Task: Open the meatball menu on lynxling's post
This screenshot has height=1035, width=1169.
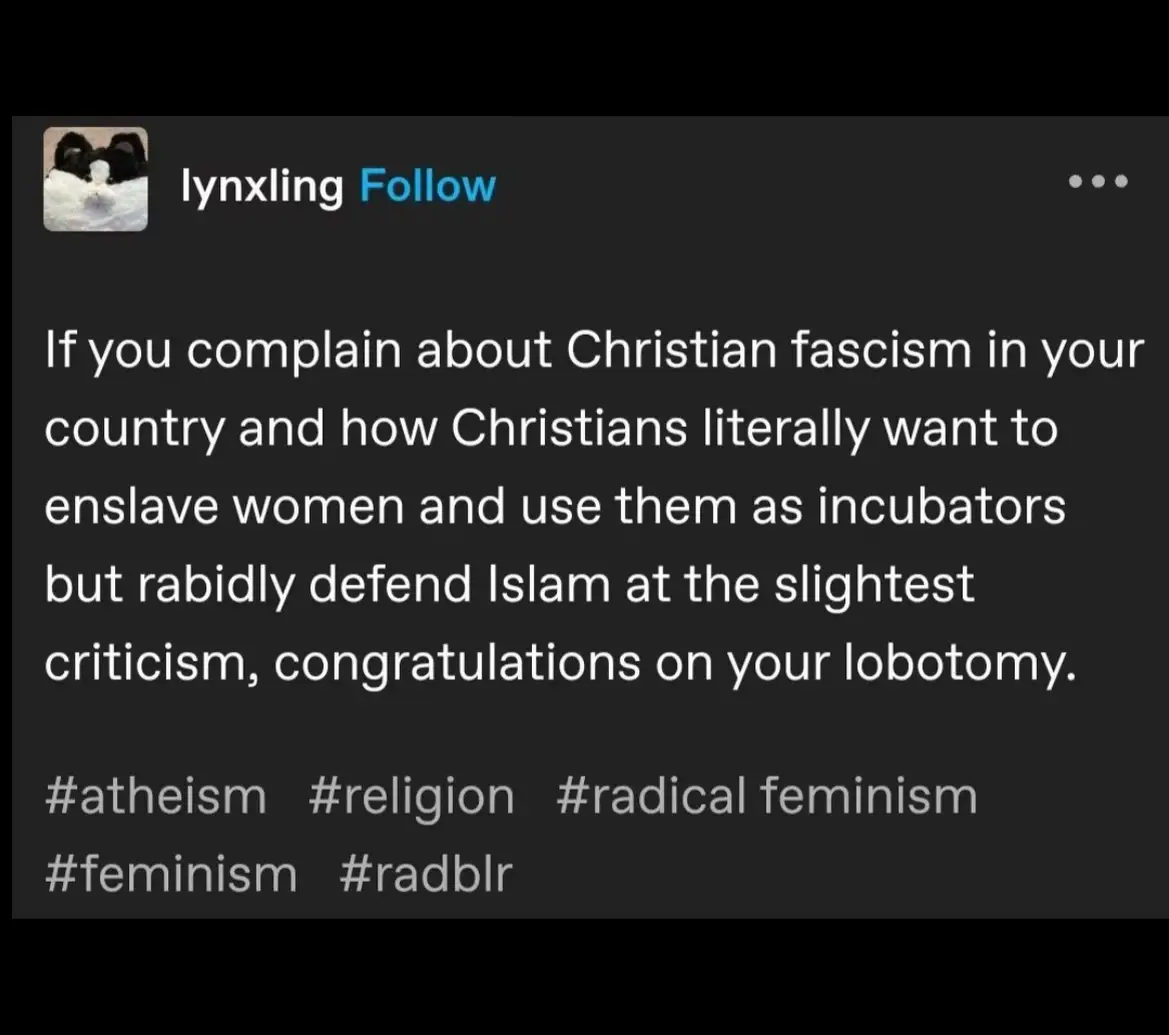Action: click(x=1097, y=182)
